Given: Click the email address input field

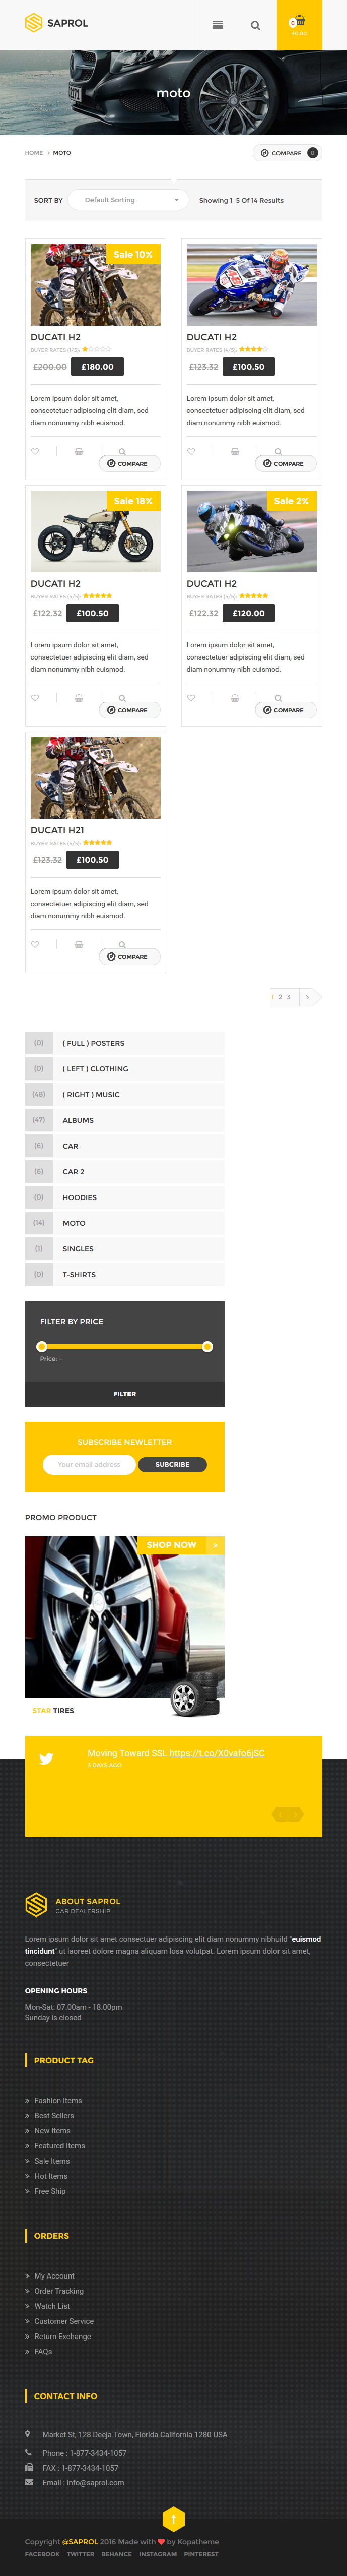Looking at the screenshot, I should 89,1464.
